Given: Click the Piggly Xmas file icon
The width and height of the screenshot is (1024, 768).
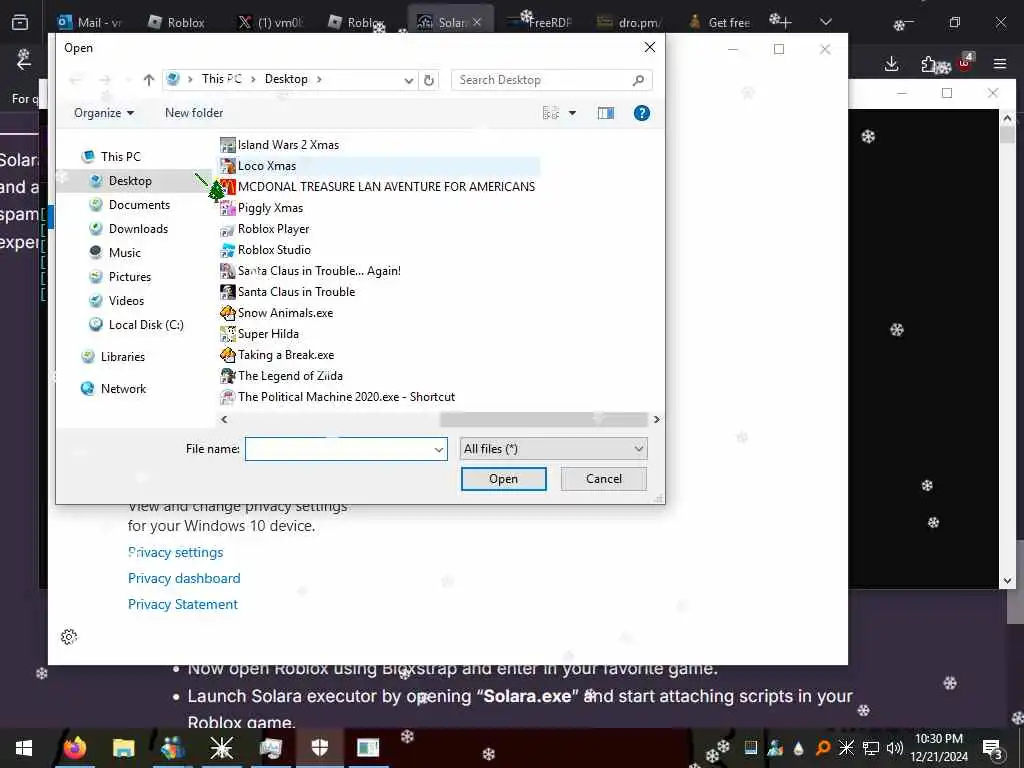Looking at the screenshot, I should tap(227, 208).
